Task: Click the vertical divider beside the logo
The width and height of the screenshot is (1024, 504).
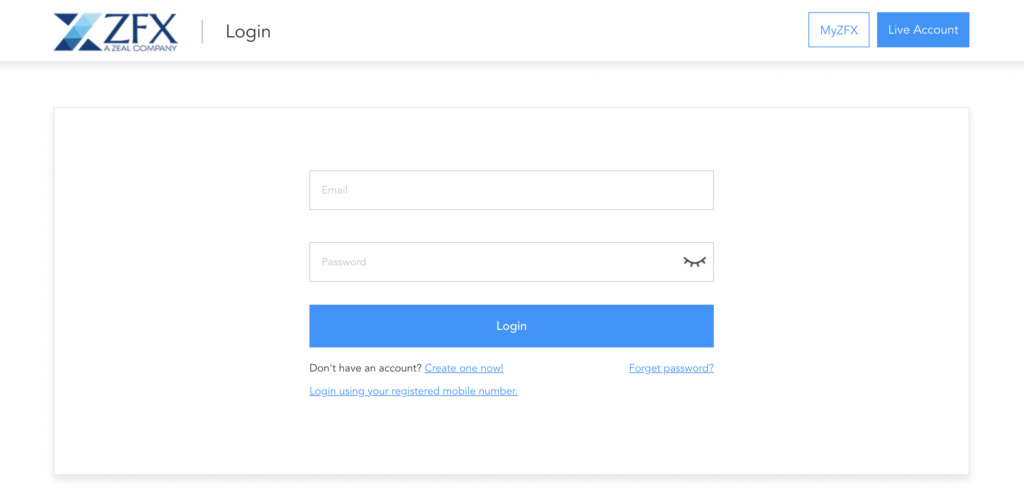Action: tap(203, 31)
